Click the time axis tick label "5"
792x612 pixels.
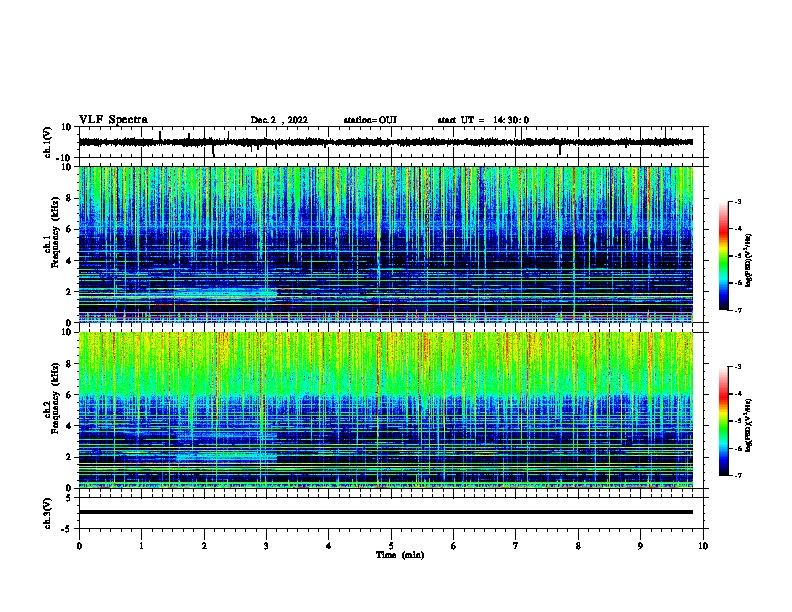[x=391, y=546]
